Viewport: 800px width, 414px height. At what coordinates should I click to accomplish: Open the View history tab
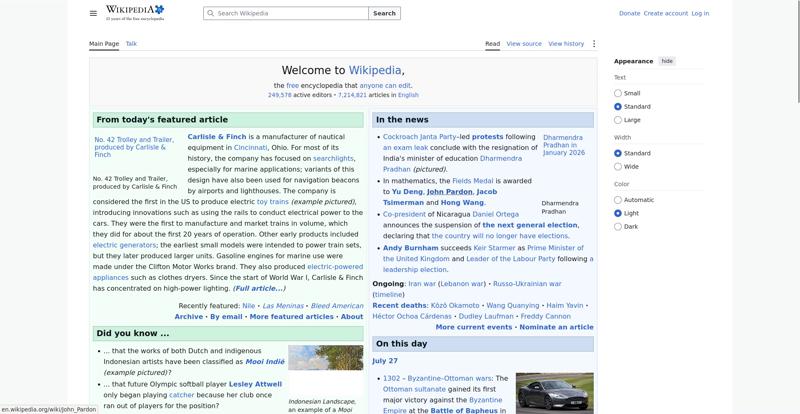click(x=566, y=44)
